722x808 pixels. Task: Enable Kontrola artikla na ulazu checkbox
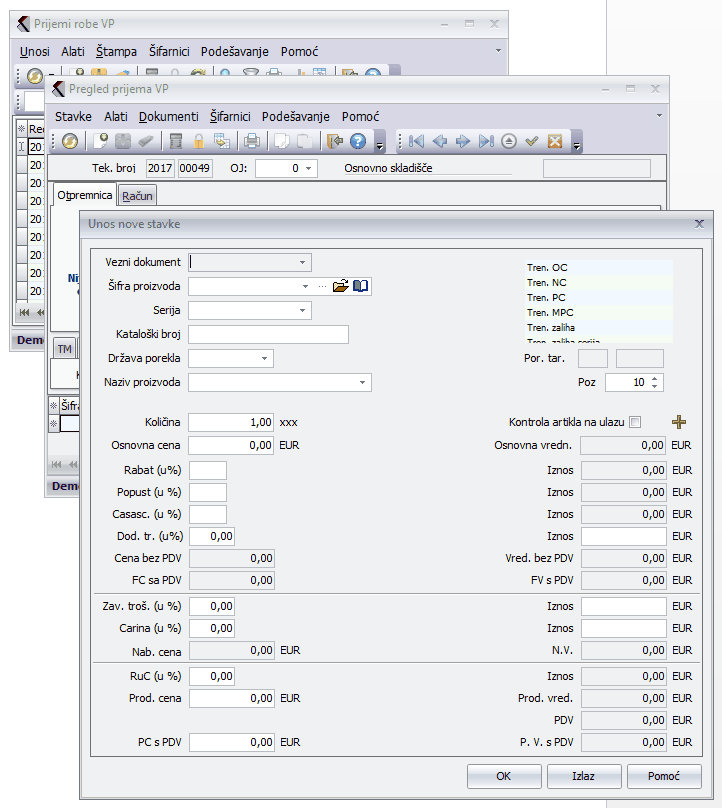point(635,423)
